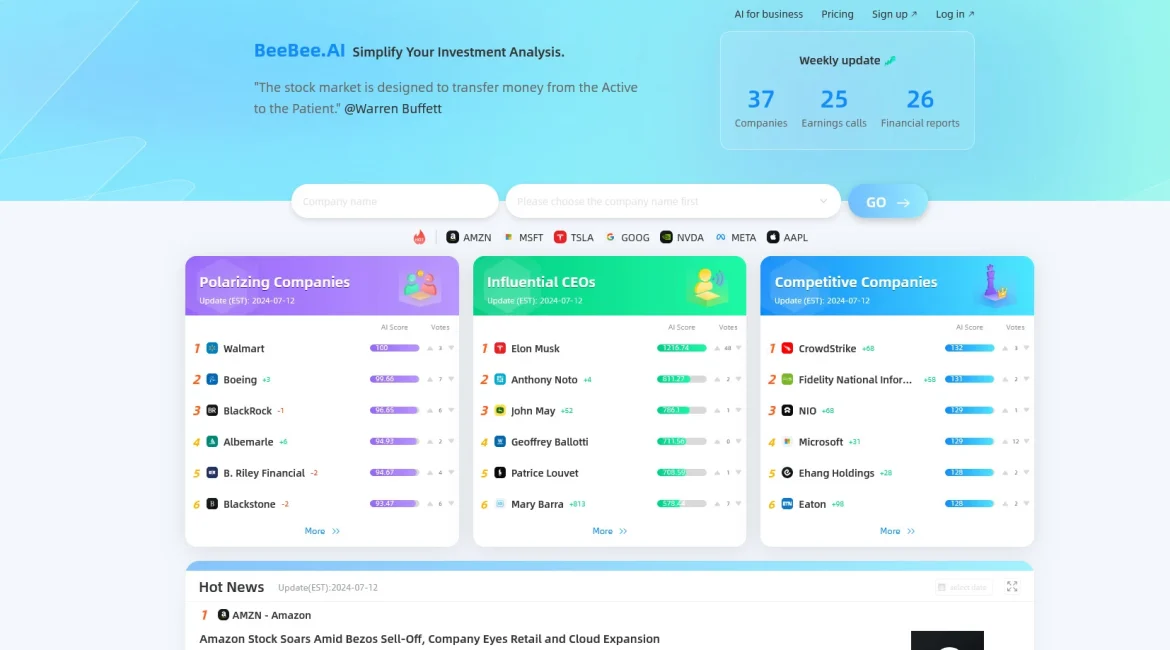Open the company report type dropdown
Image resolution: width=1170 pixels, height=650 pixels.
[x=673, y=201]
